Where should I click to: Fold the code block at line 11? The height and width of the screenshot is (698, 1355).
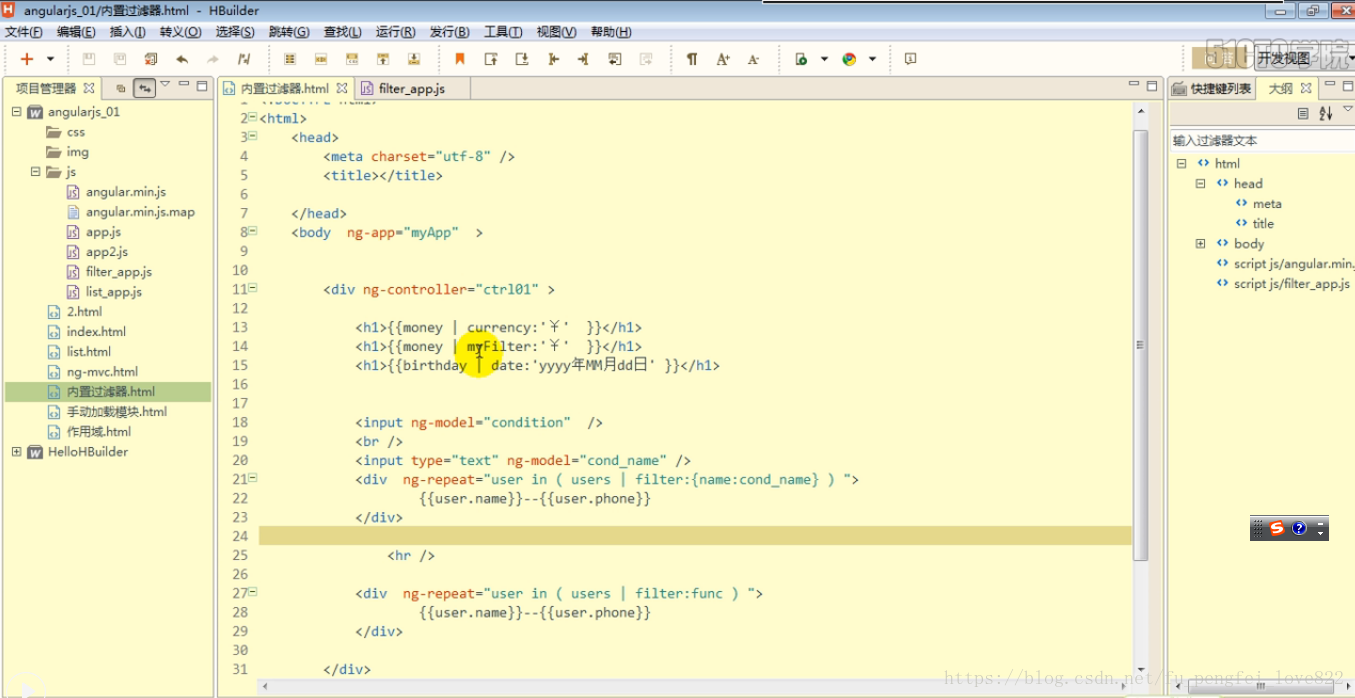252,288
